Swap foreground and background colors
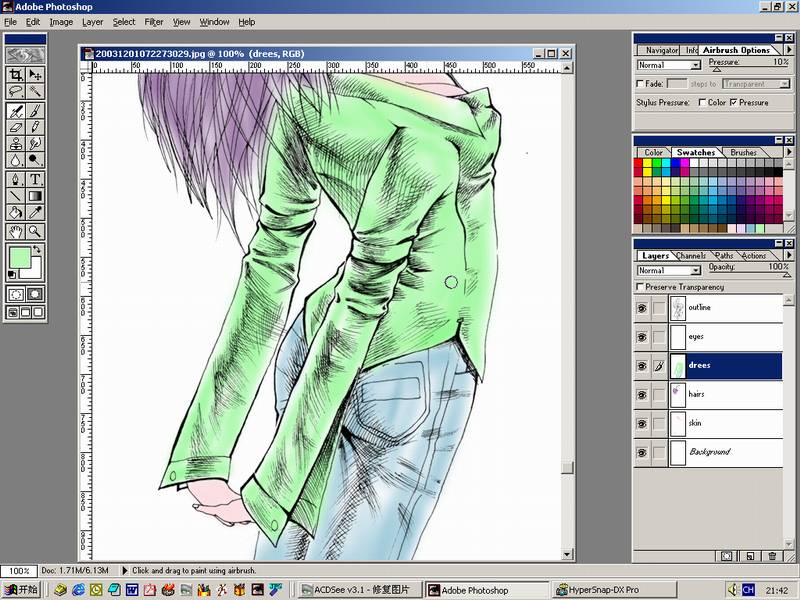The width and height of the screenshot is (800, 600). click(x=37, y=249)
